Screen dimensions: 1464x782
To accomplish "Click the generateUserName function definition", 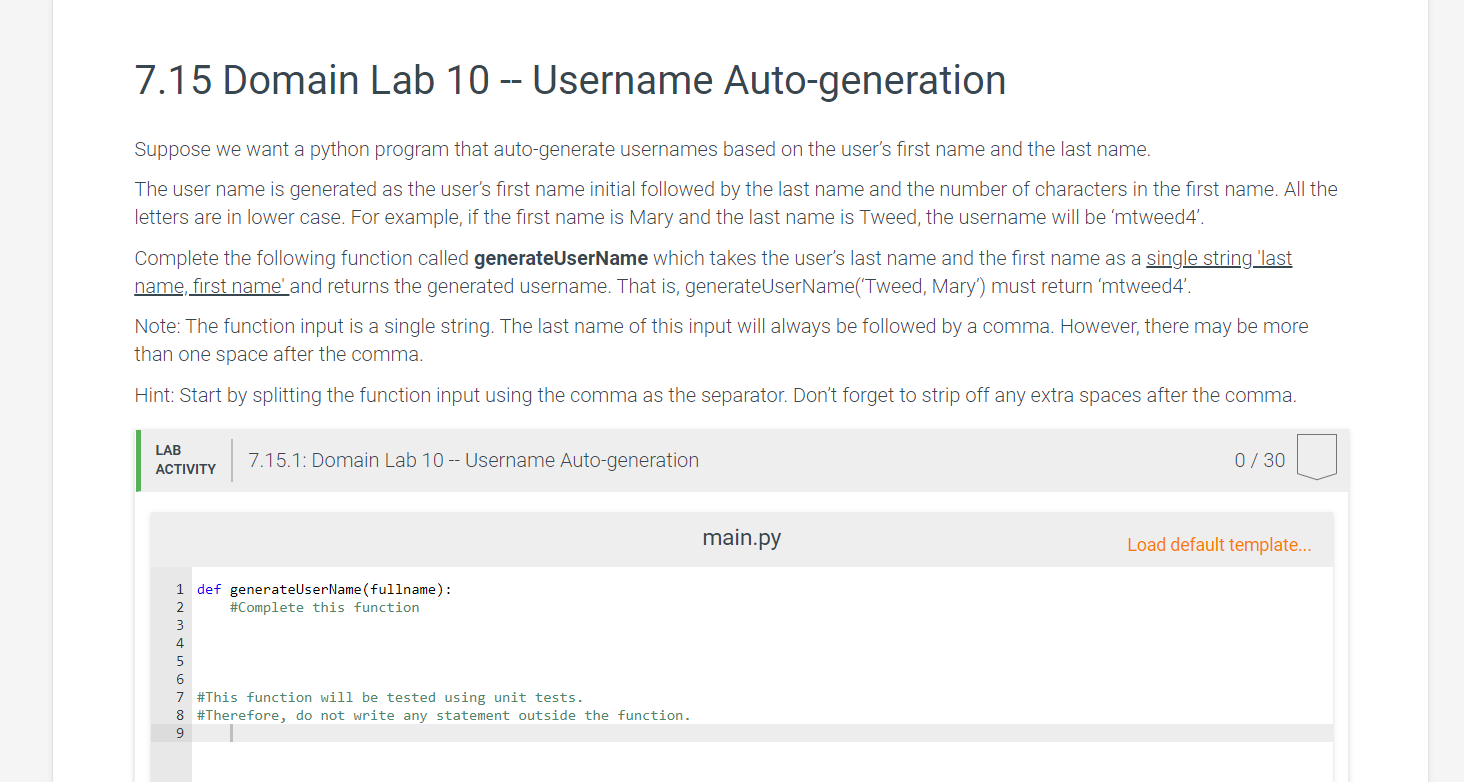I will pyautogui.click(x=295, y=589).
